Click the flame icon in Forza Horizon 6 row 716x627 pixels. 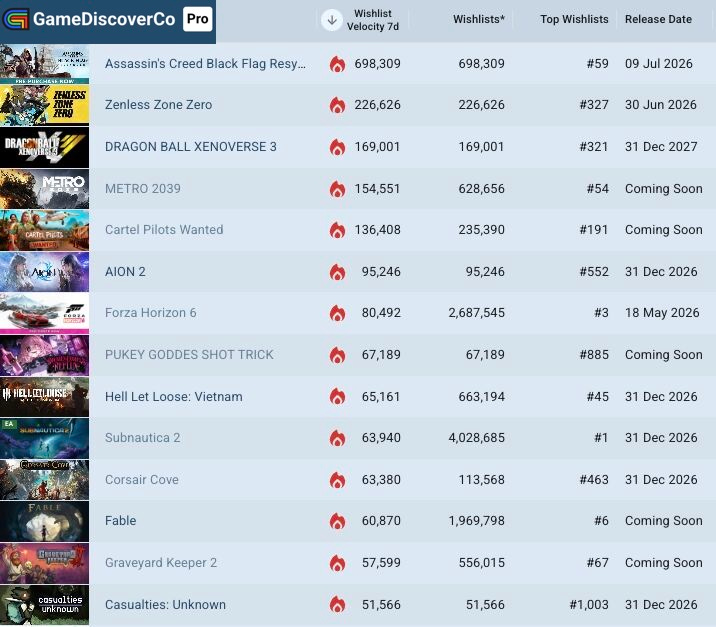tap(337, 313)
